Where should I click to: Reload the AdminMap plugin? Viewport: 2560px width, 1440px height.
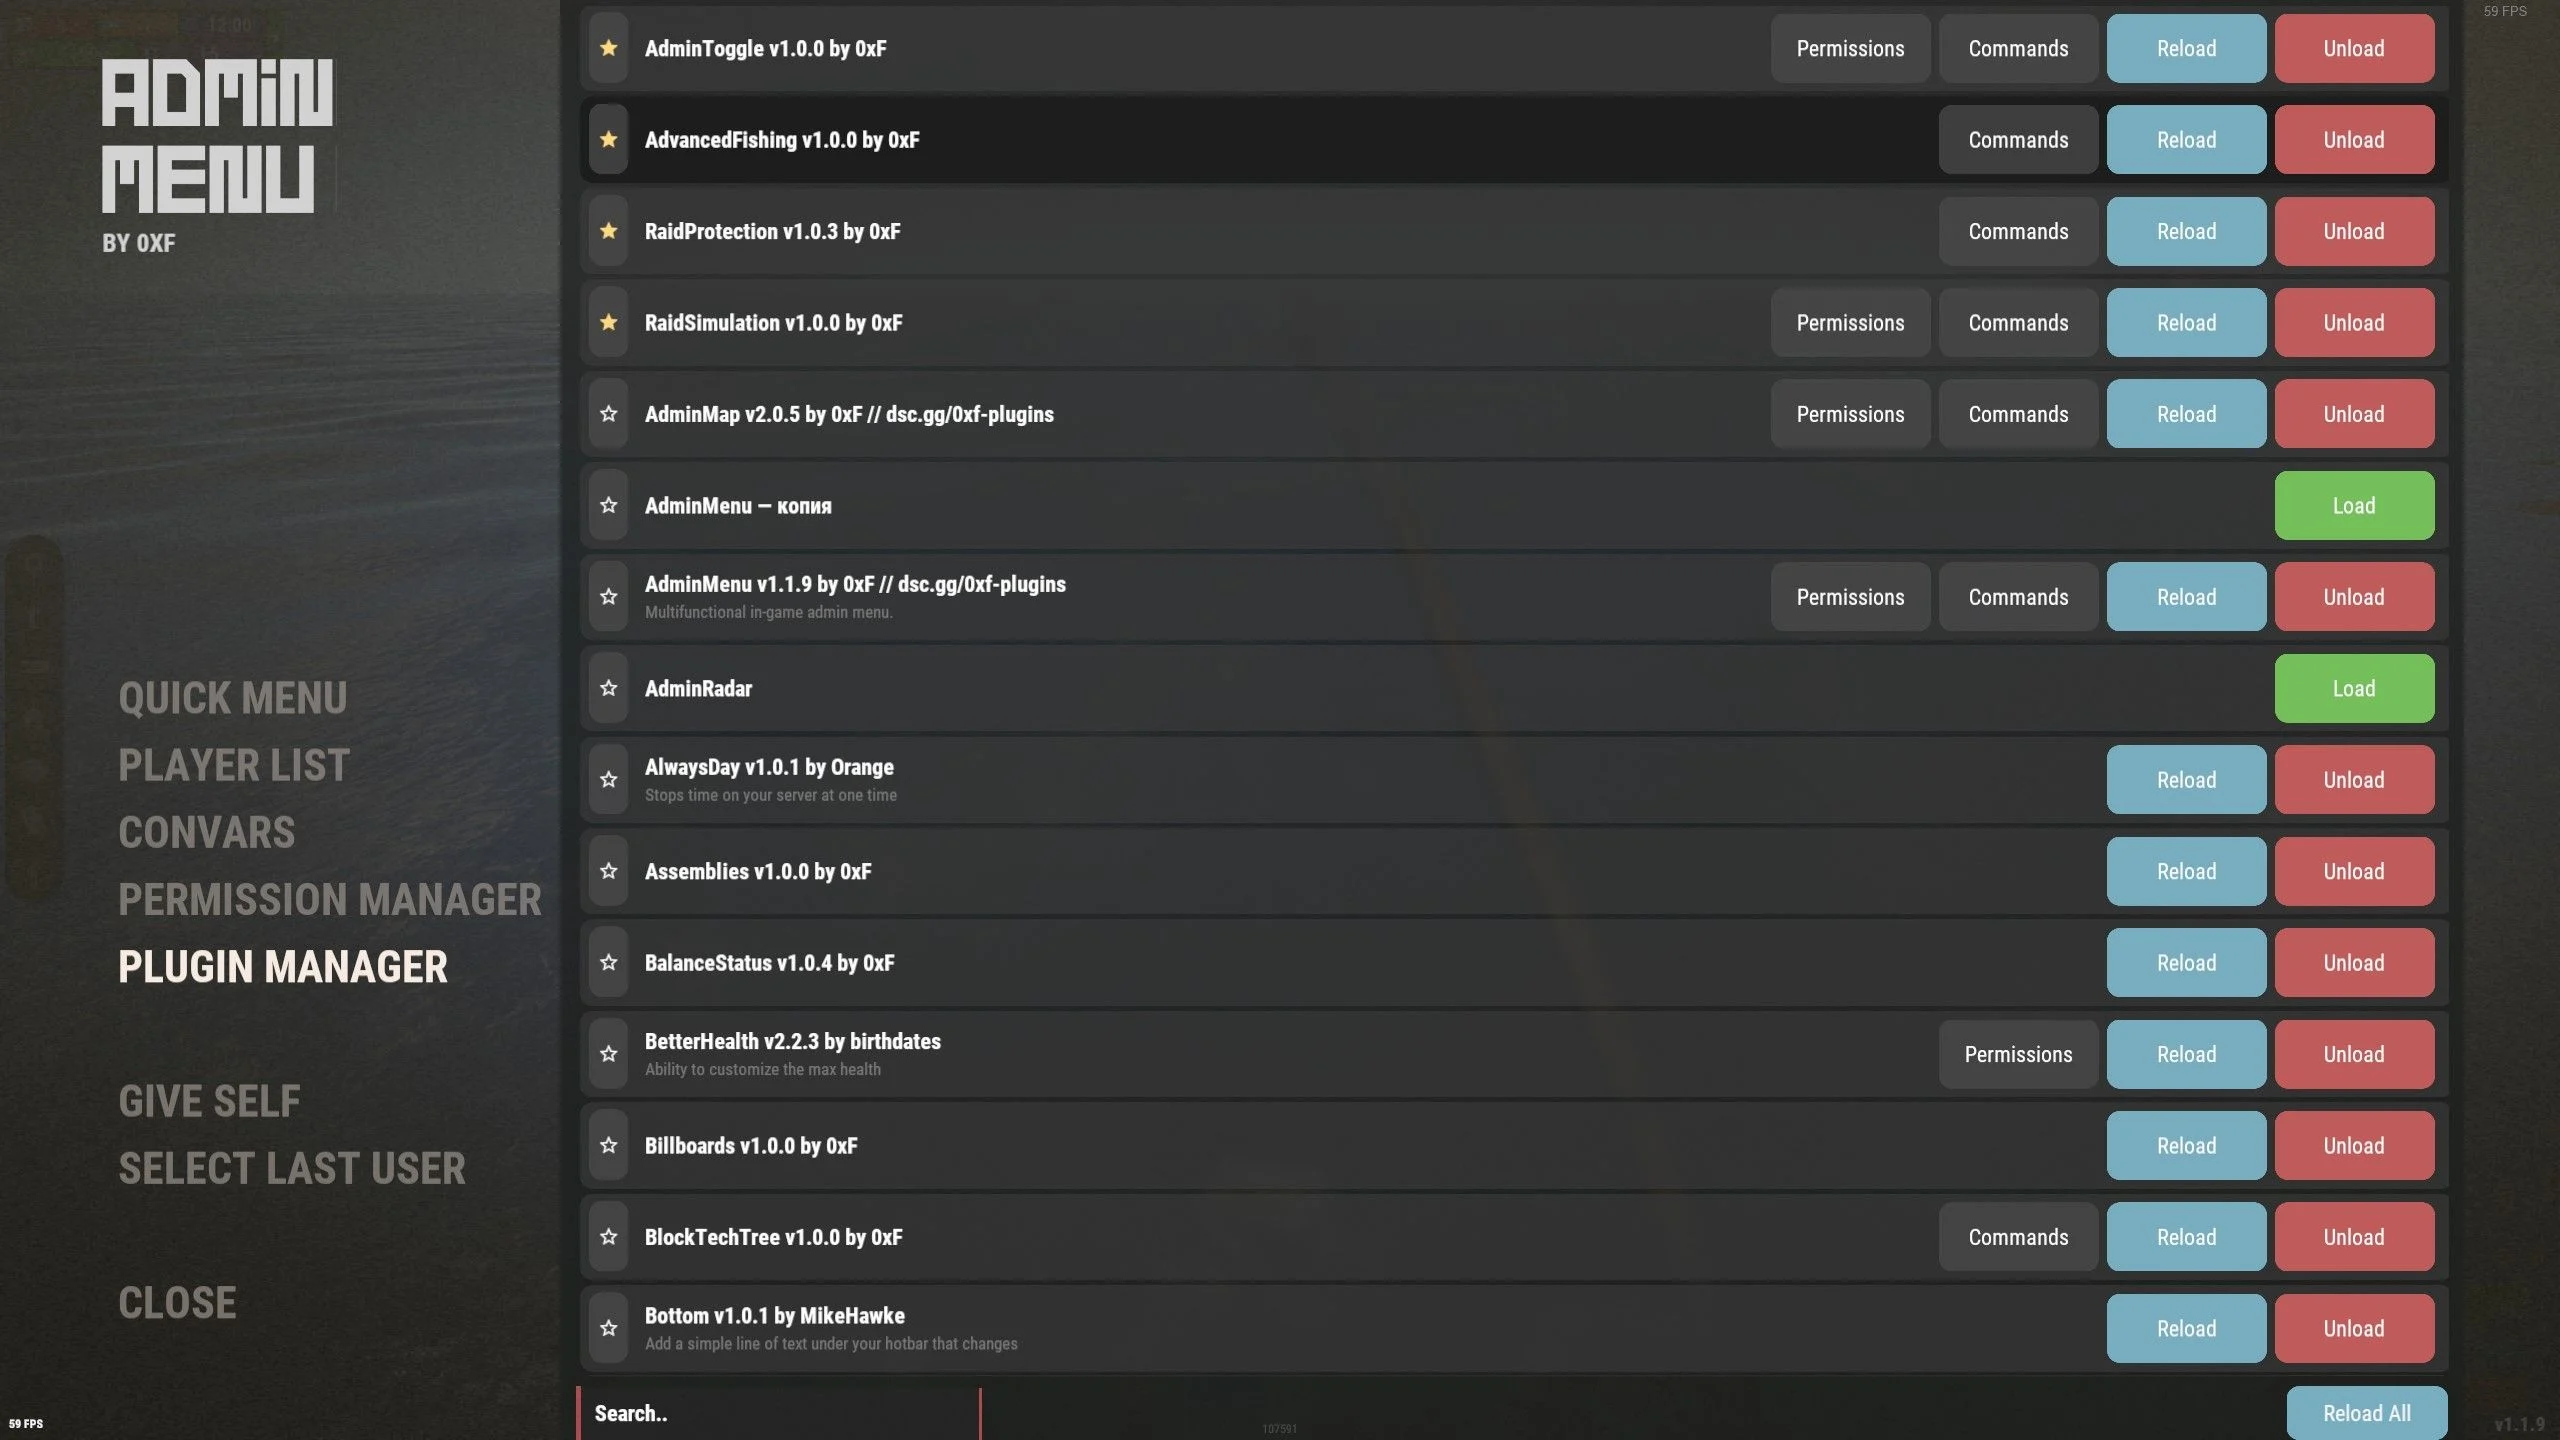2186,414
